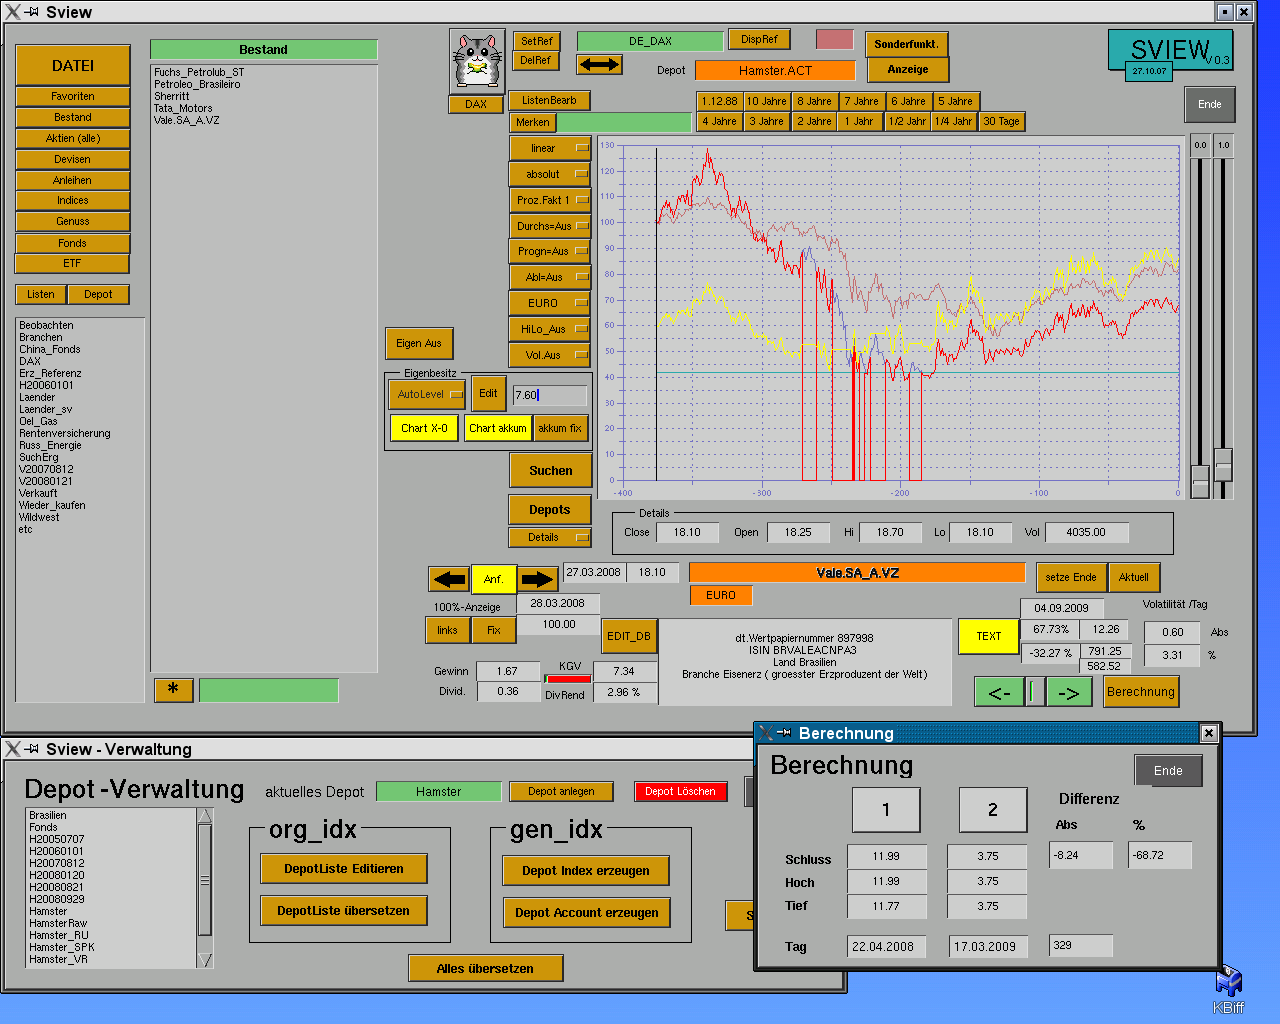Open the DATEI menu
The height and width of the screenshot is (1024, 1280).
tap(73, 65)
